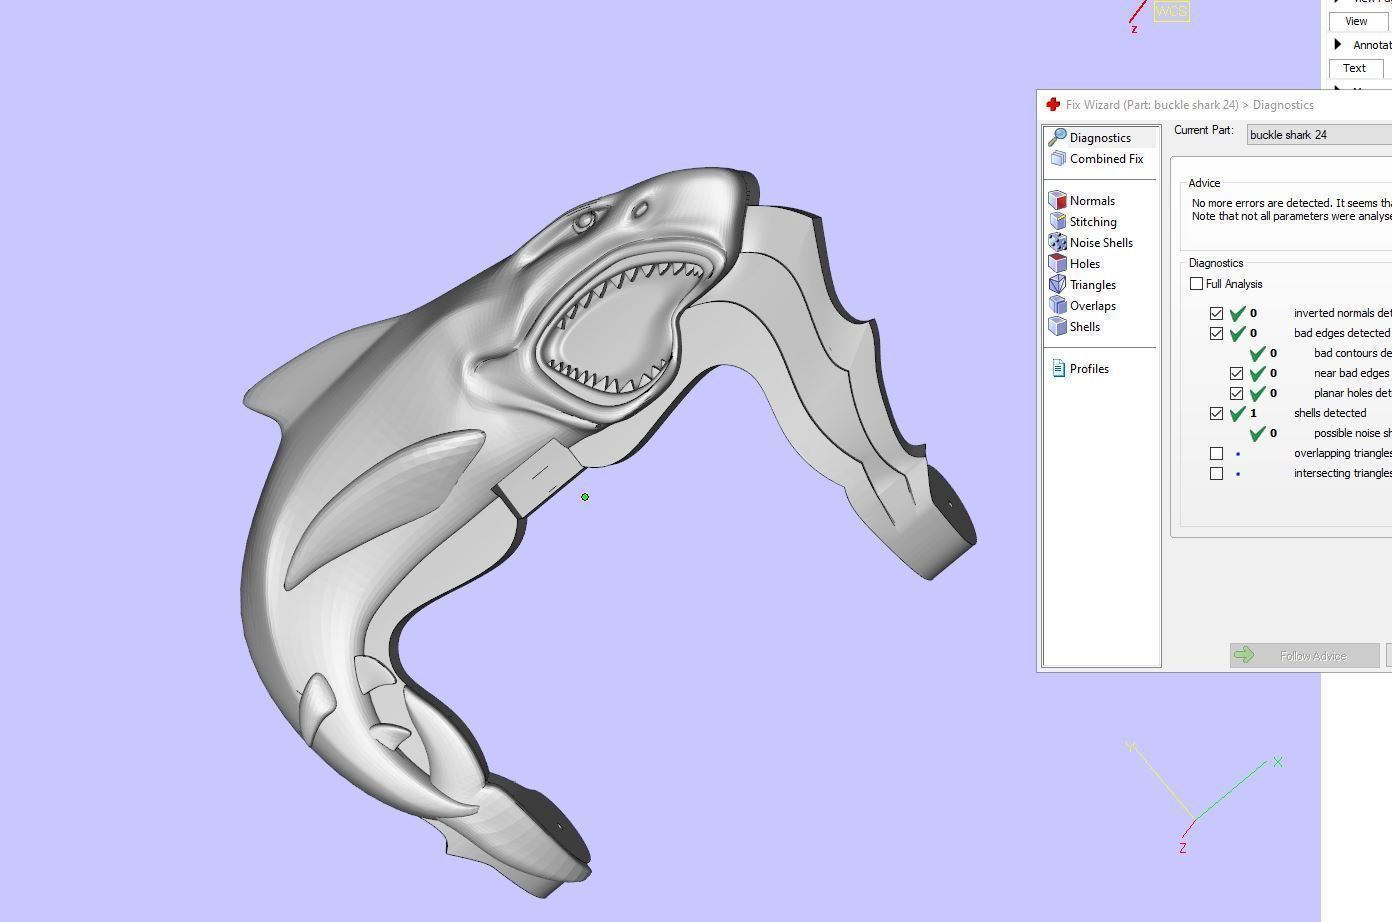Switch to the View tab
Image resolution: width=1392 pixels, height=922 pixels.
point(1356,21)
